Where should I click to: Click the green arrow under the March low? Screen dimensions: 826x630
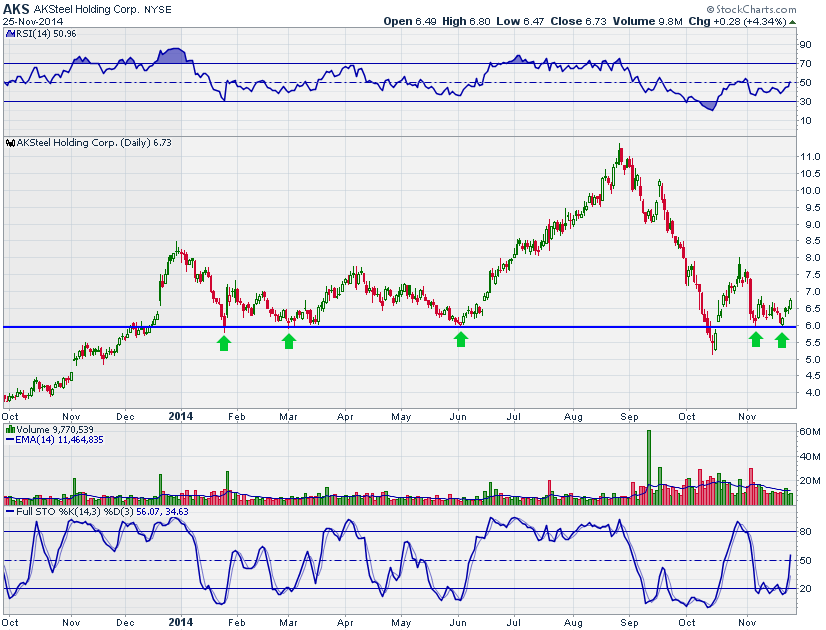[x=289, y=342]
